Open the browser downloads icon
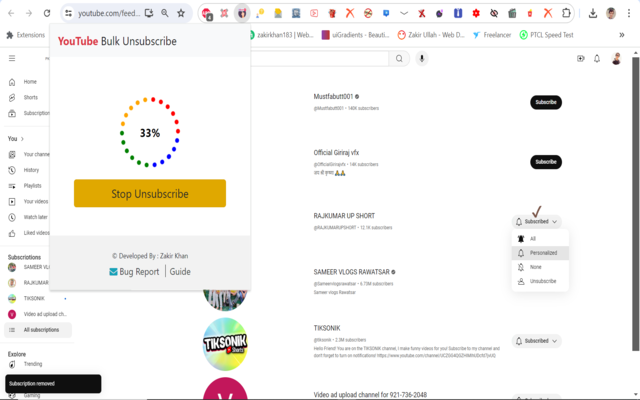This screenshot has width=640, height=400. click(x=593, y=13)
